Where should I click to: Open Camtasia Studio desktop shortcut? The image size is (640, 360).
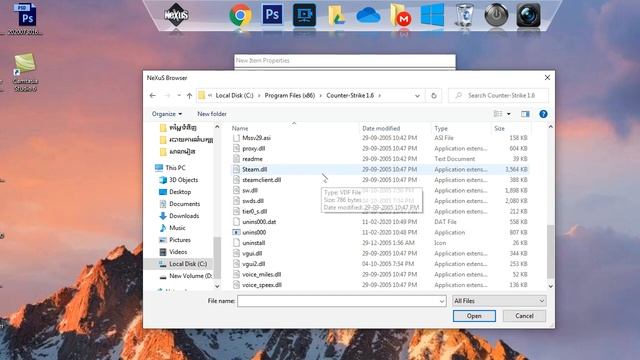click(25, 72)
